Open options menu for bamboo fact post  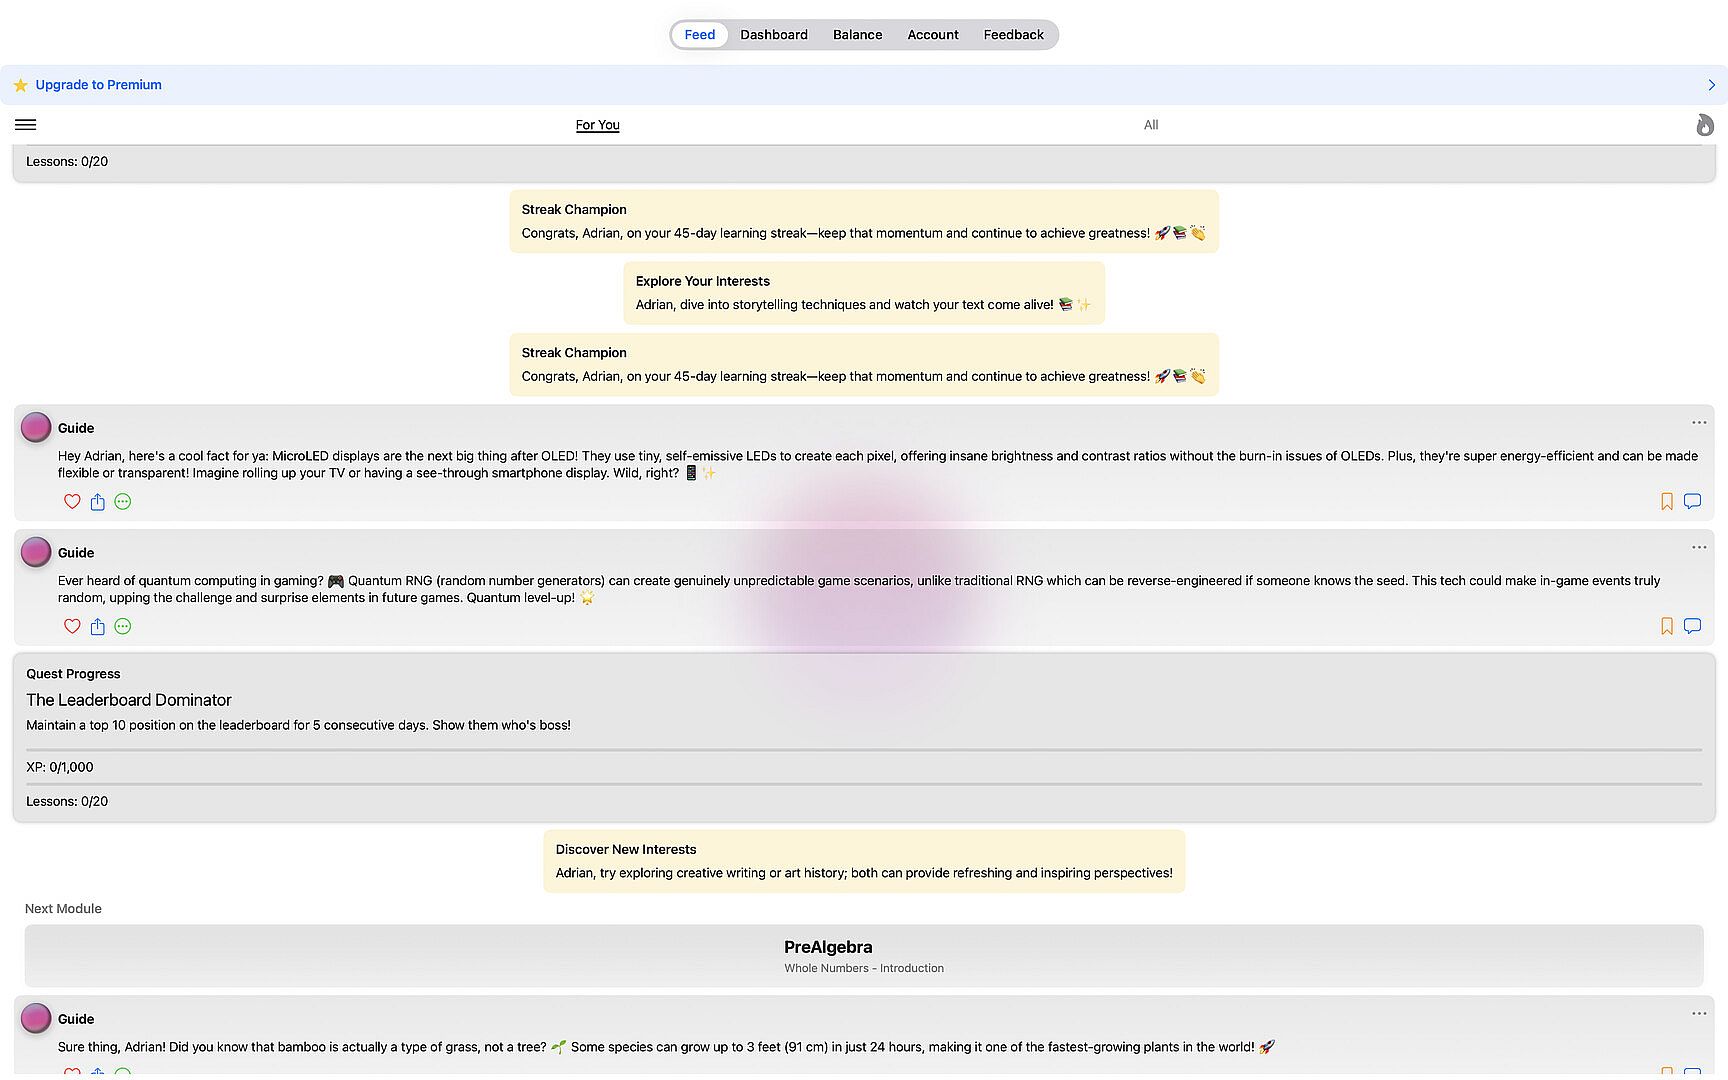click(1699, 1013)
